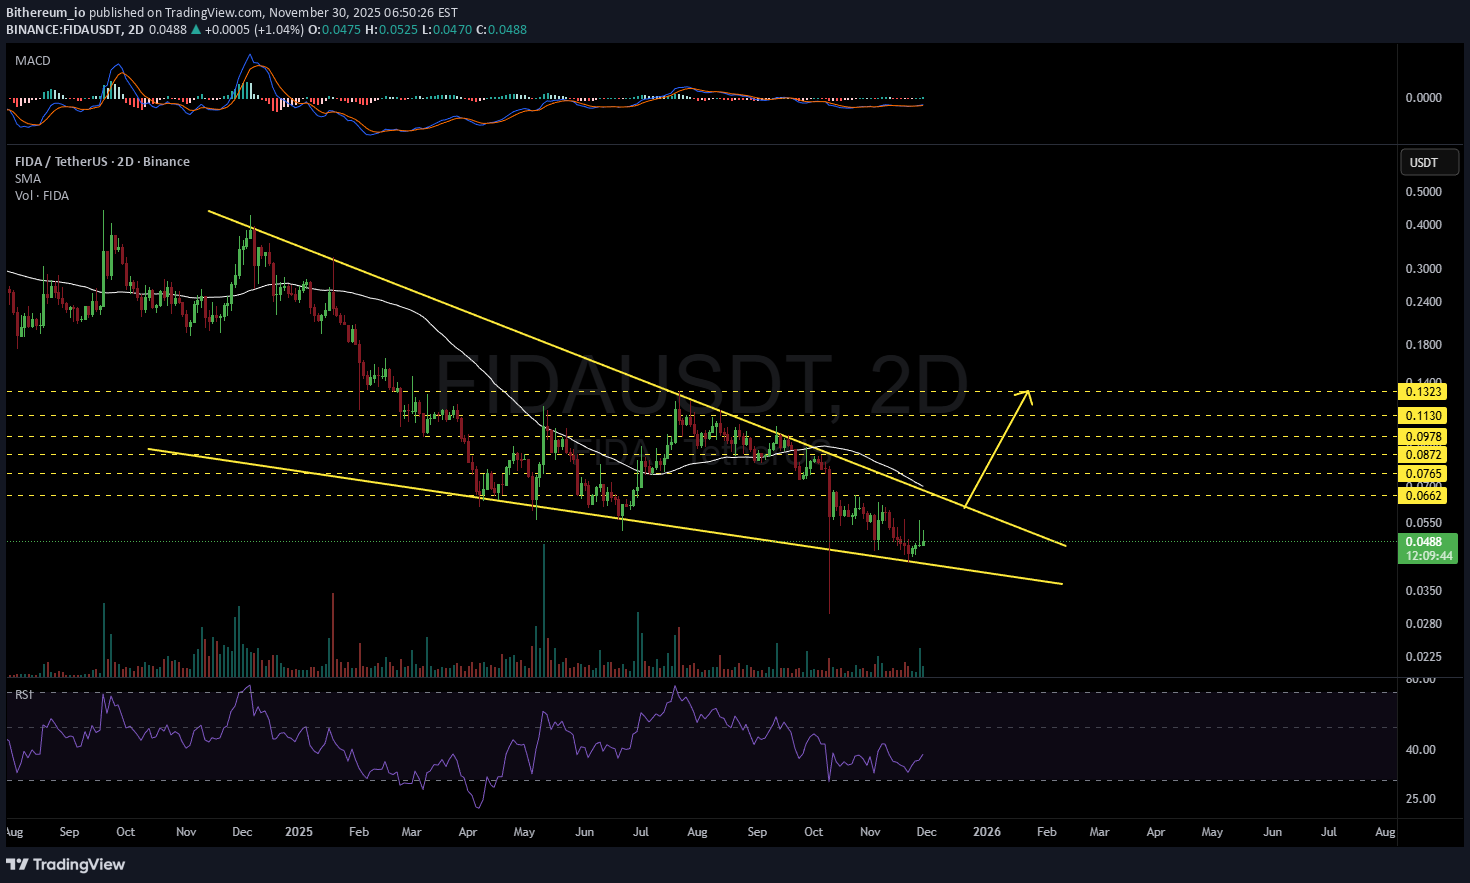
Task: Click the green current price 0.0488 label
Action: 1427,542
